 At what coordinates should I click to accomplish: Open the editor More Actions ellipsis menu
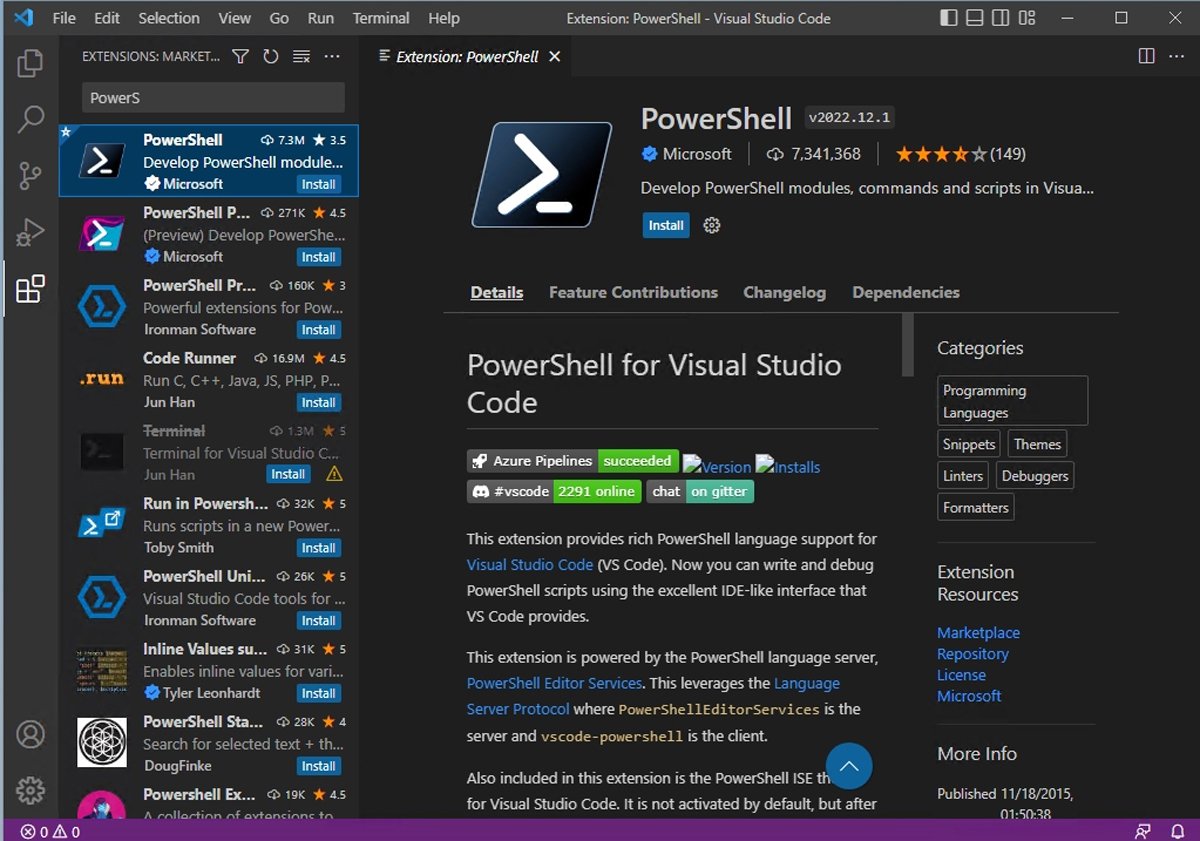(x=1177, y=57)
